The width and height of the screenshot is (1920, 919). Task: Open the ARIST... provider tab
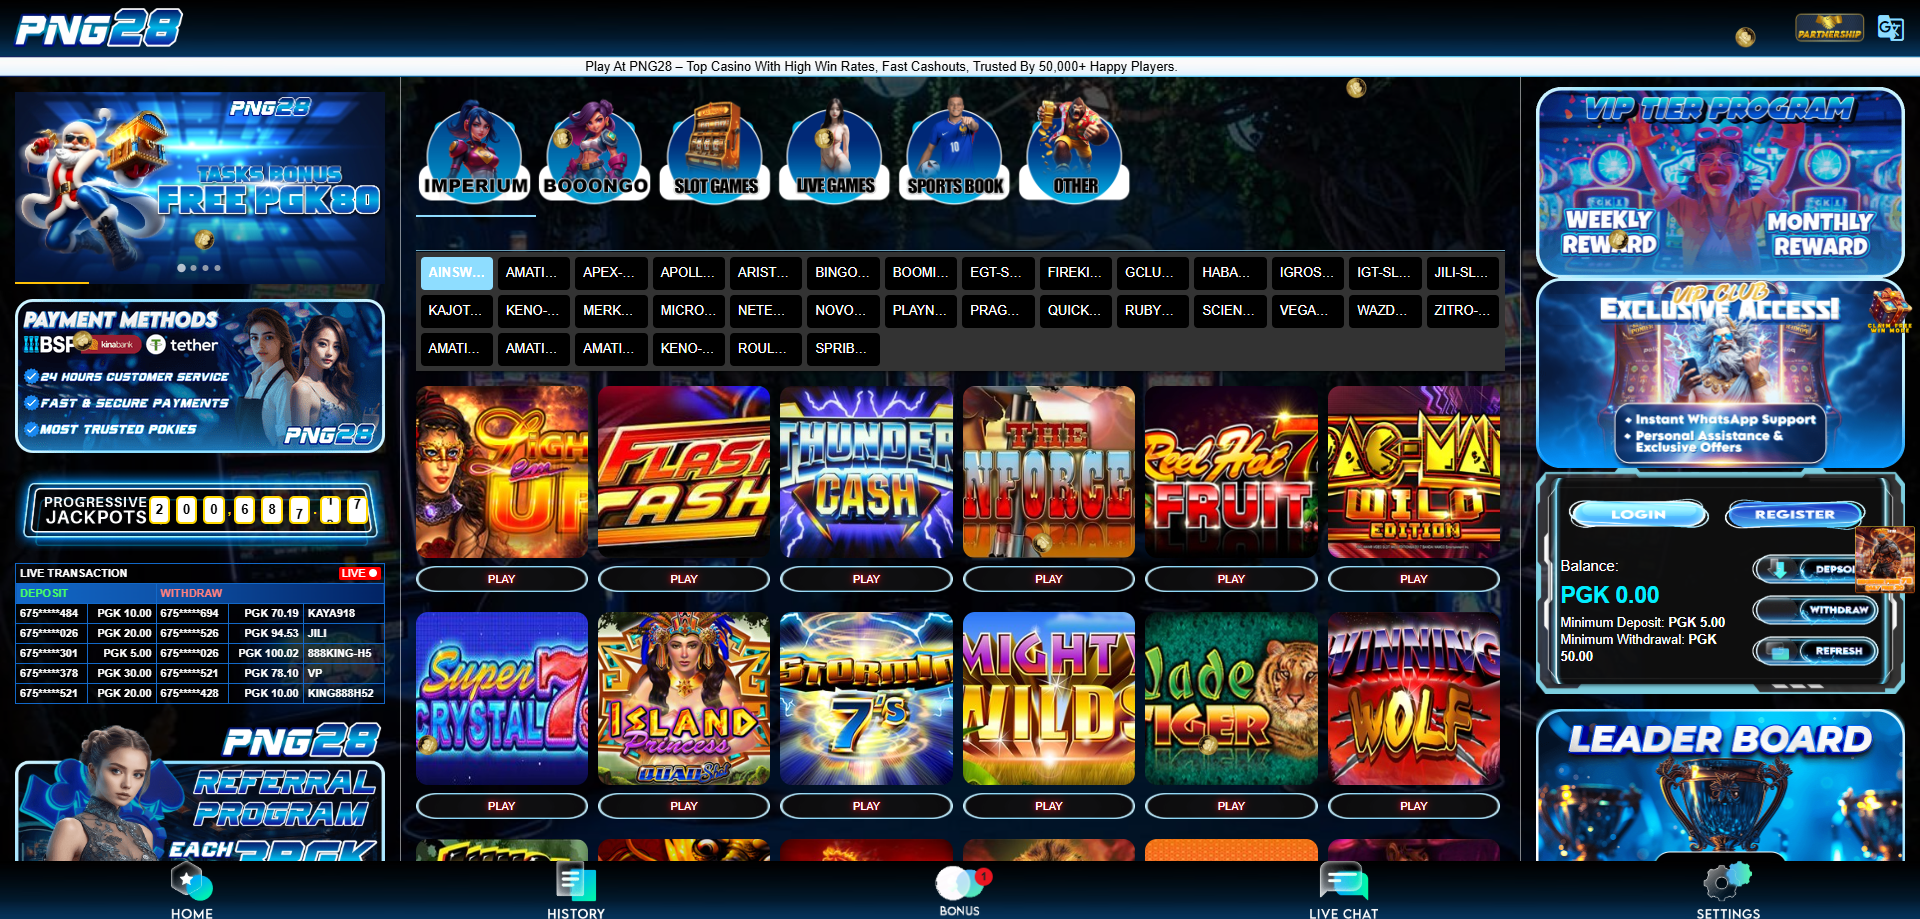click(x=764, y=272)
